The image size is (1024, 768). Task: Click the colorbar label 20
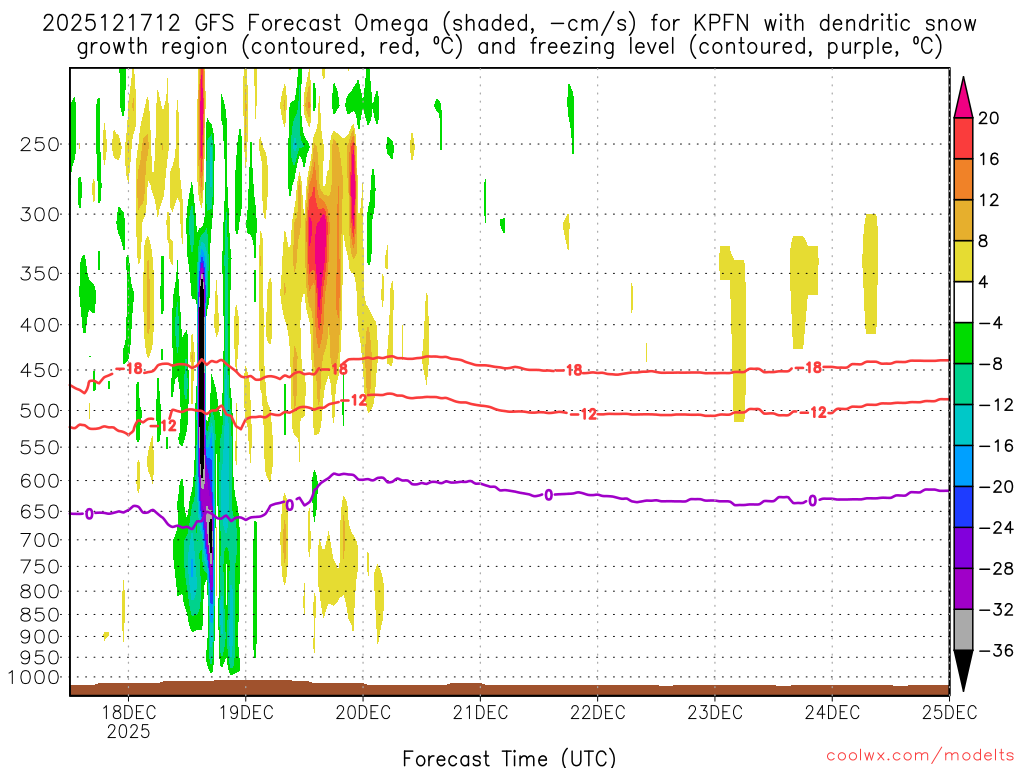point(989,118)
